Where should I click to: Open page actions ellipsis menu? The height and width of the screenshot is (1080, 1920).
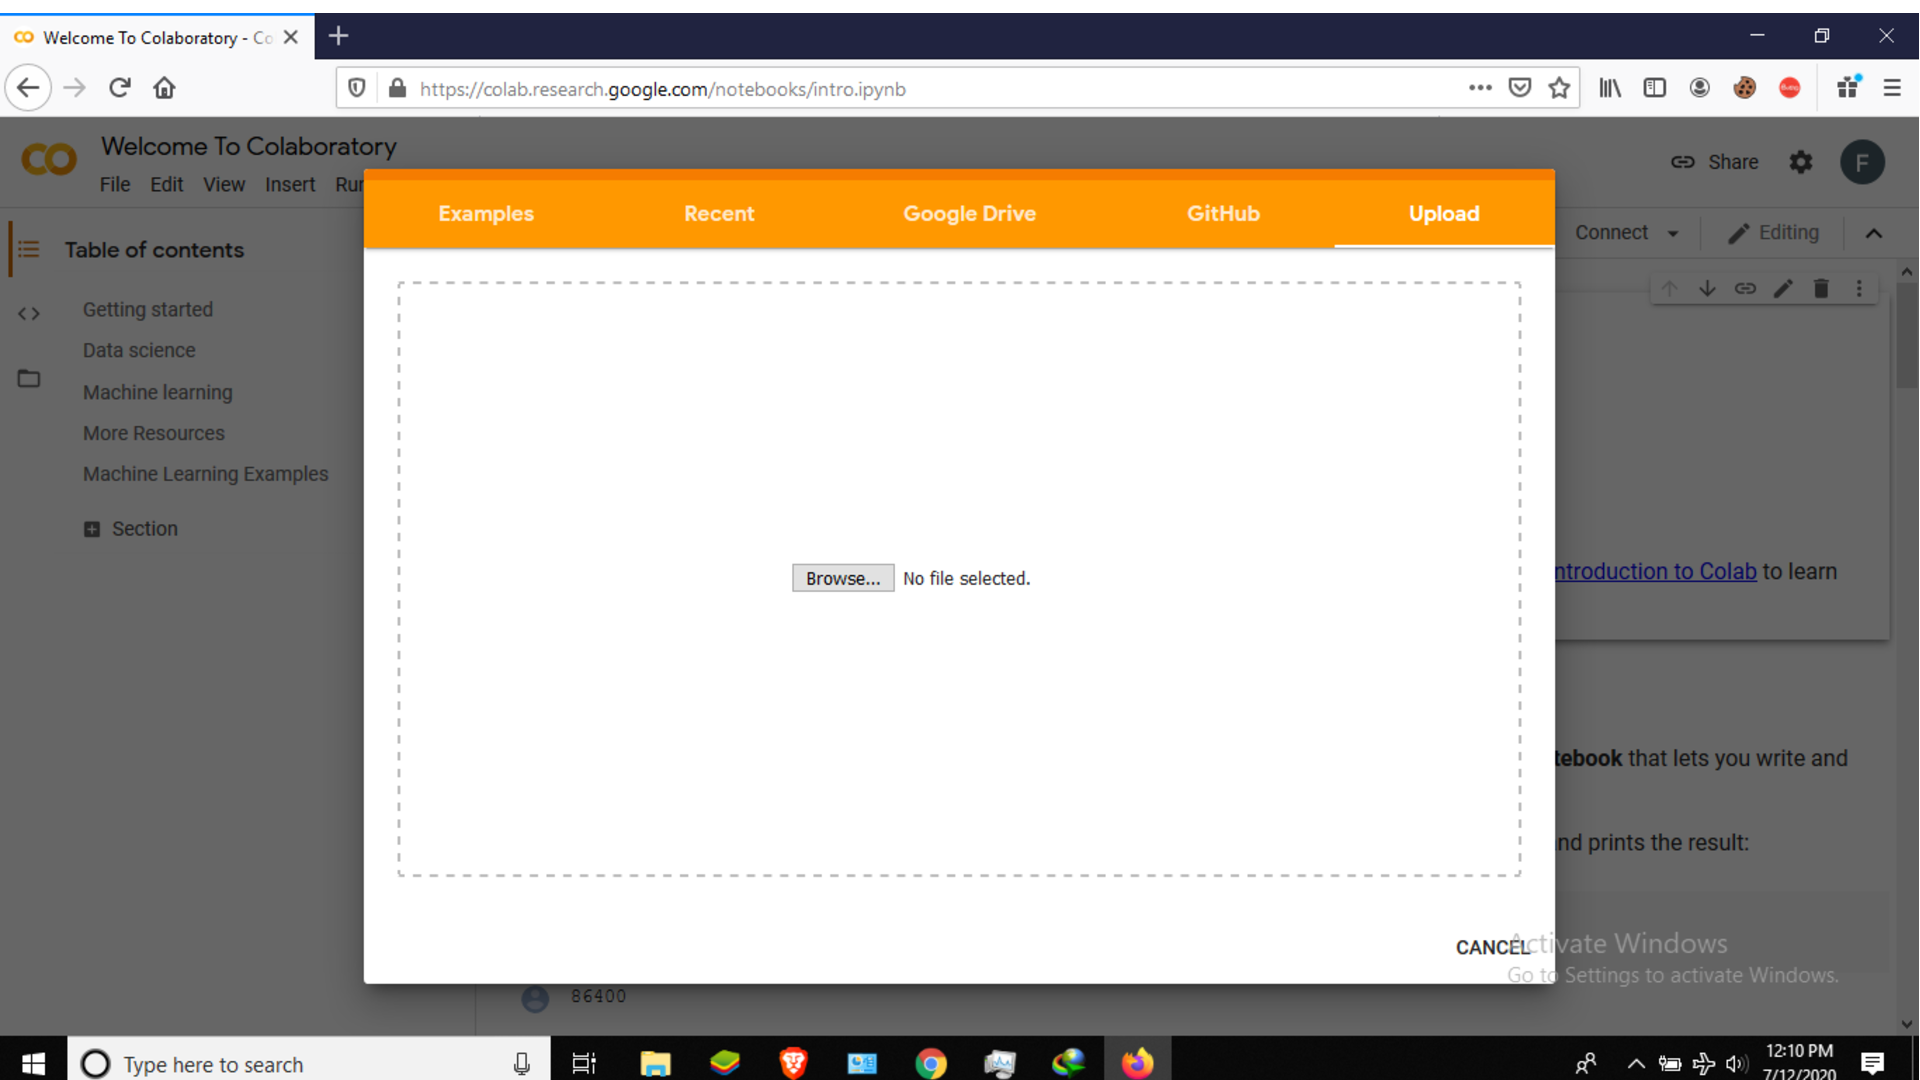click(x=1480, y=88)
